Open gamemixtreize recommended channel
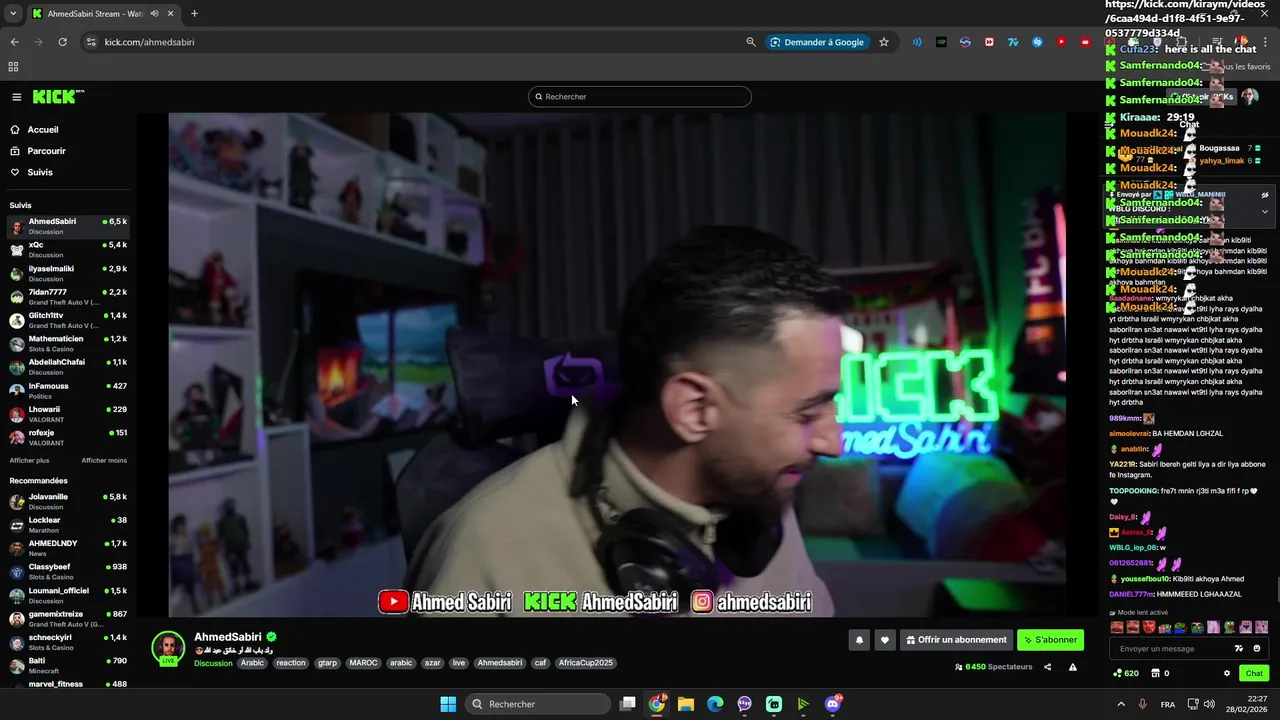 (68, 619)
